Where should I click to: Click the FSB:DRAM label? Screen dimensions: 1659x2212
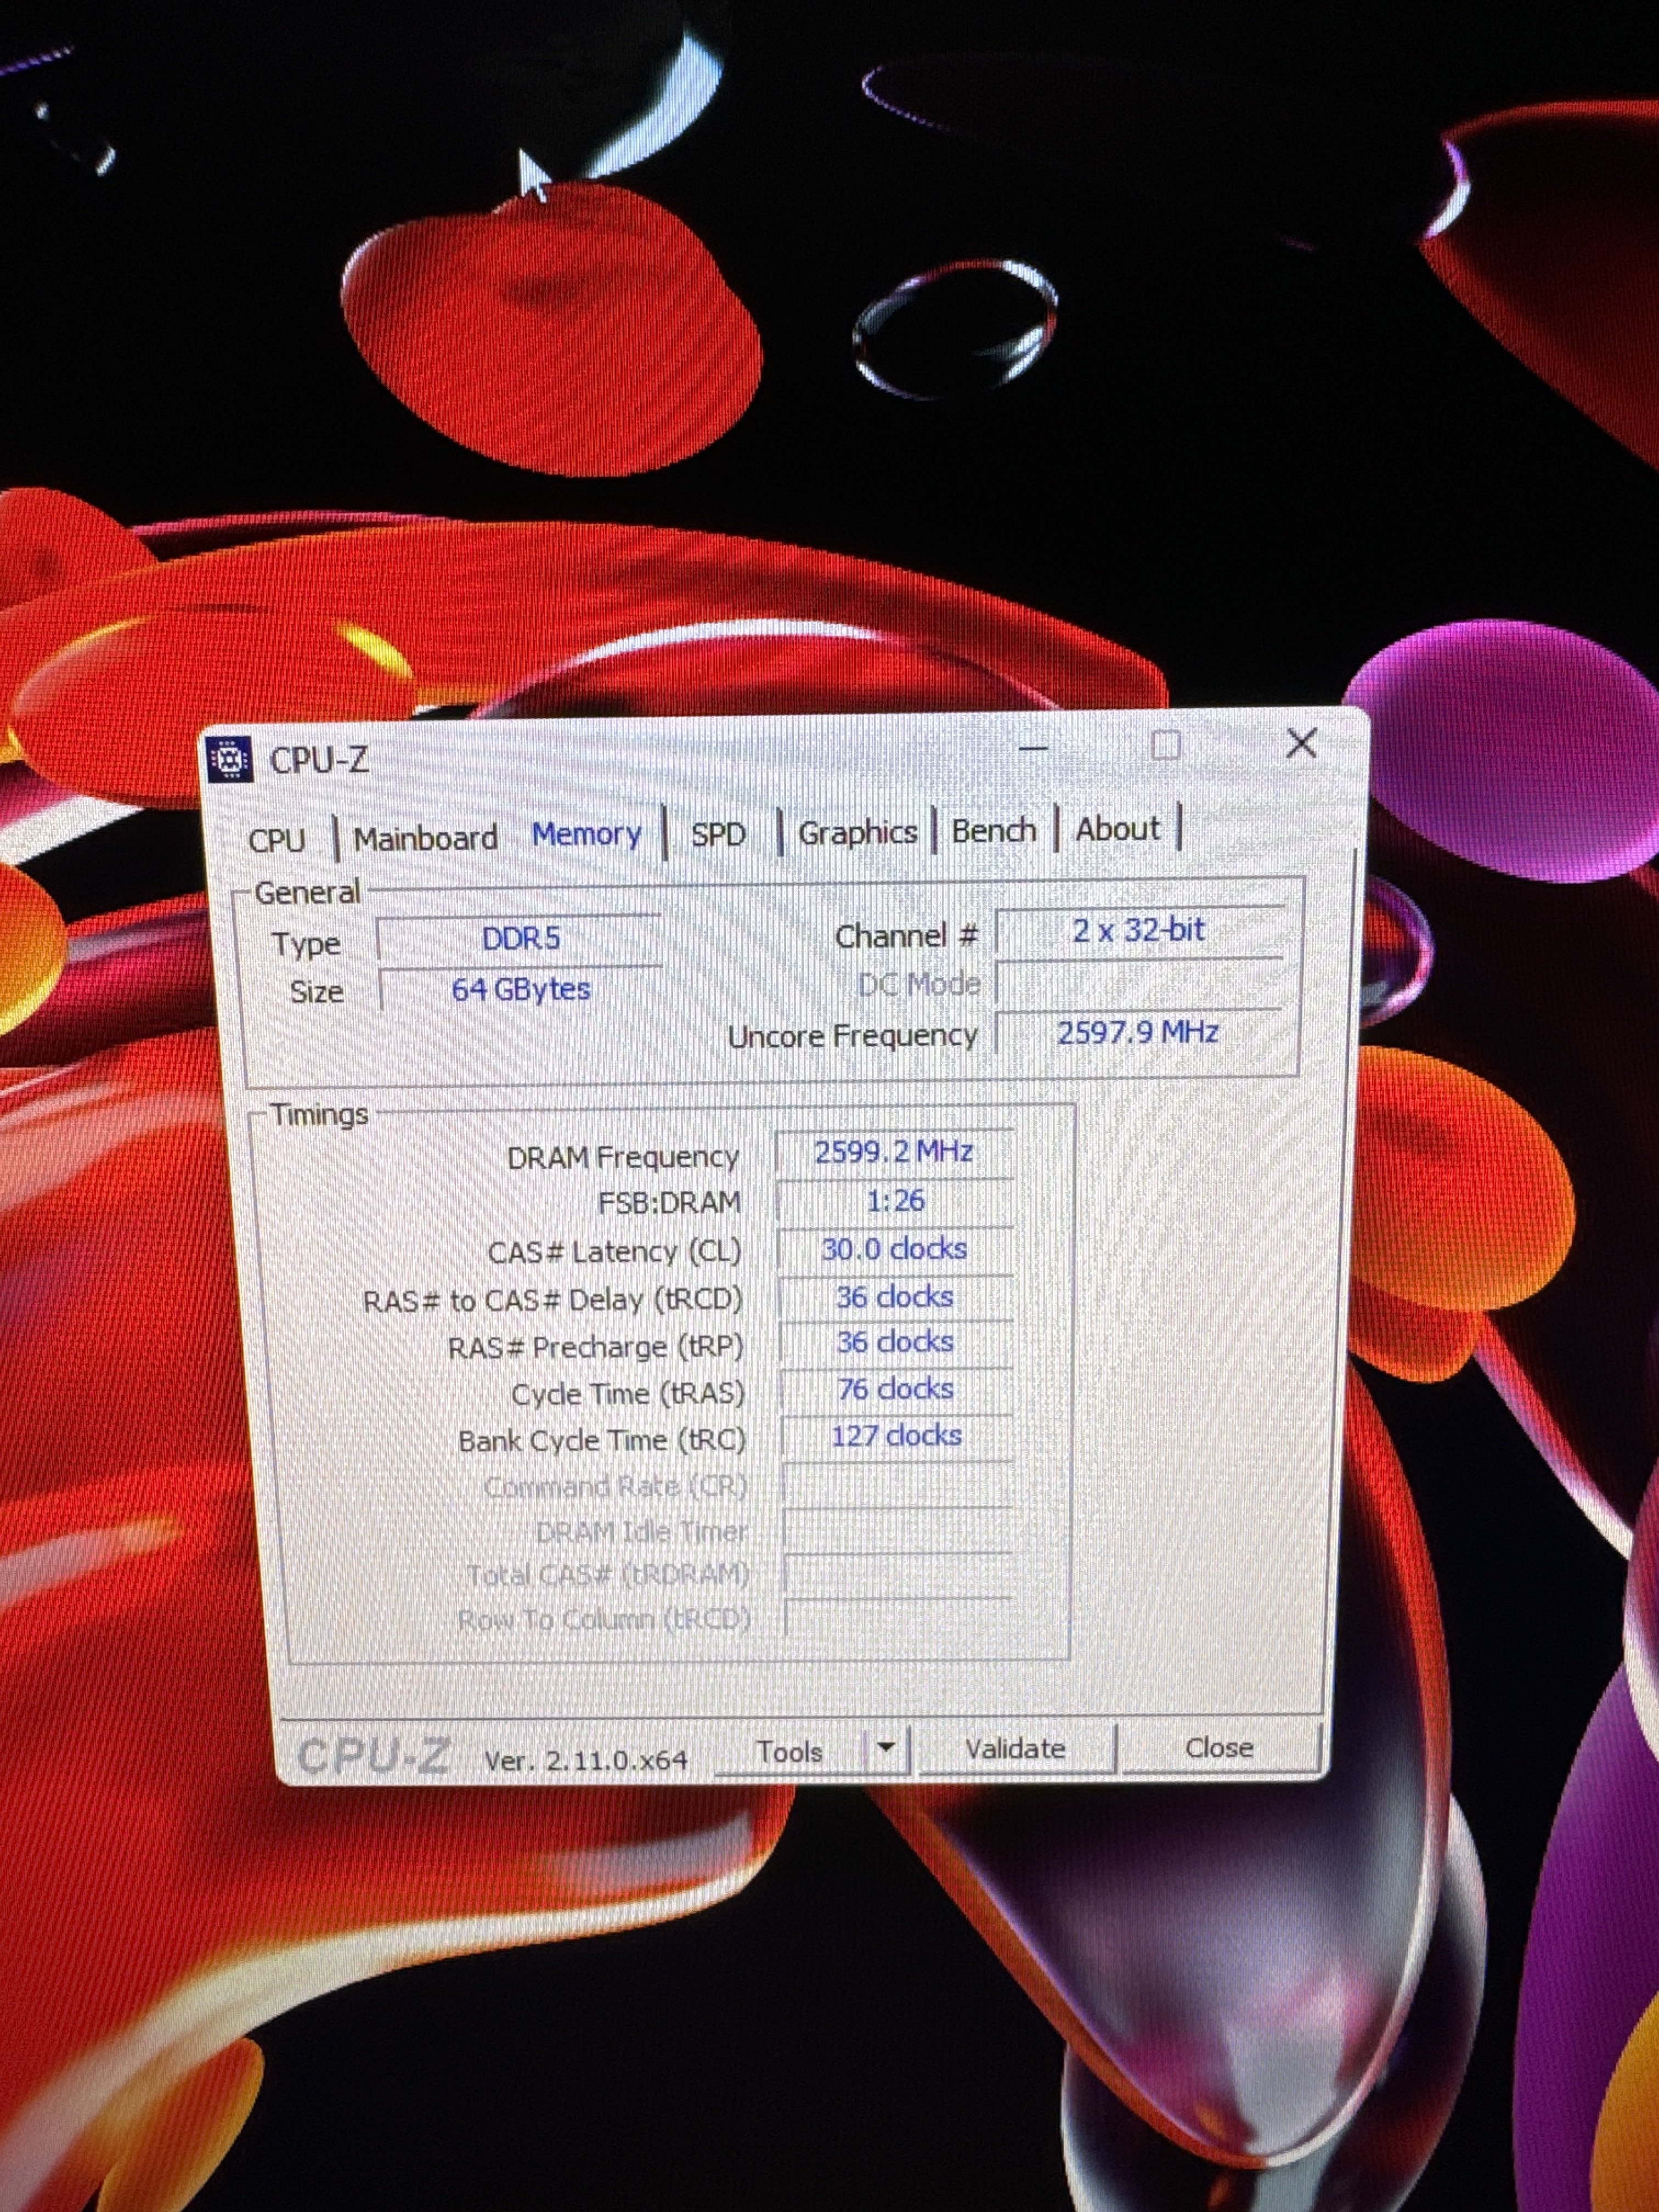click(669, 1203)
